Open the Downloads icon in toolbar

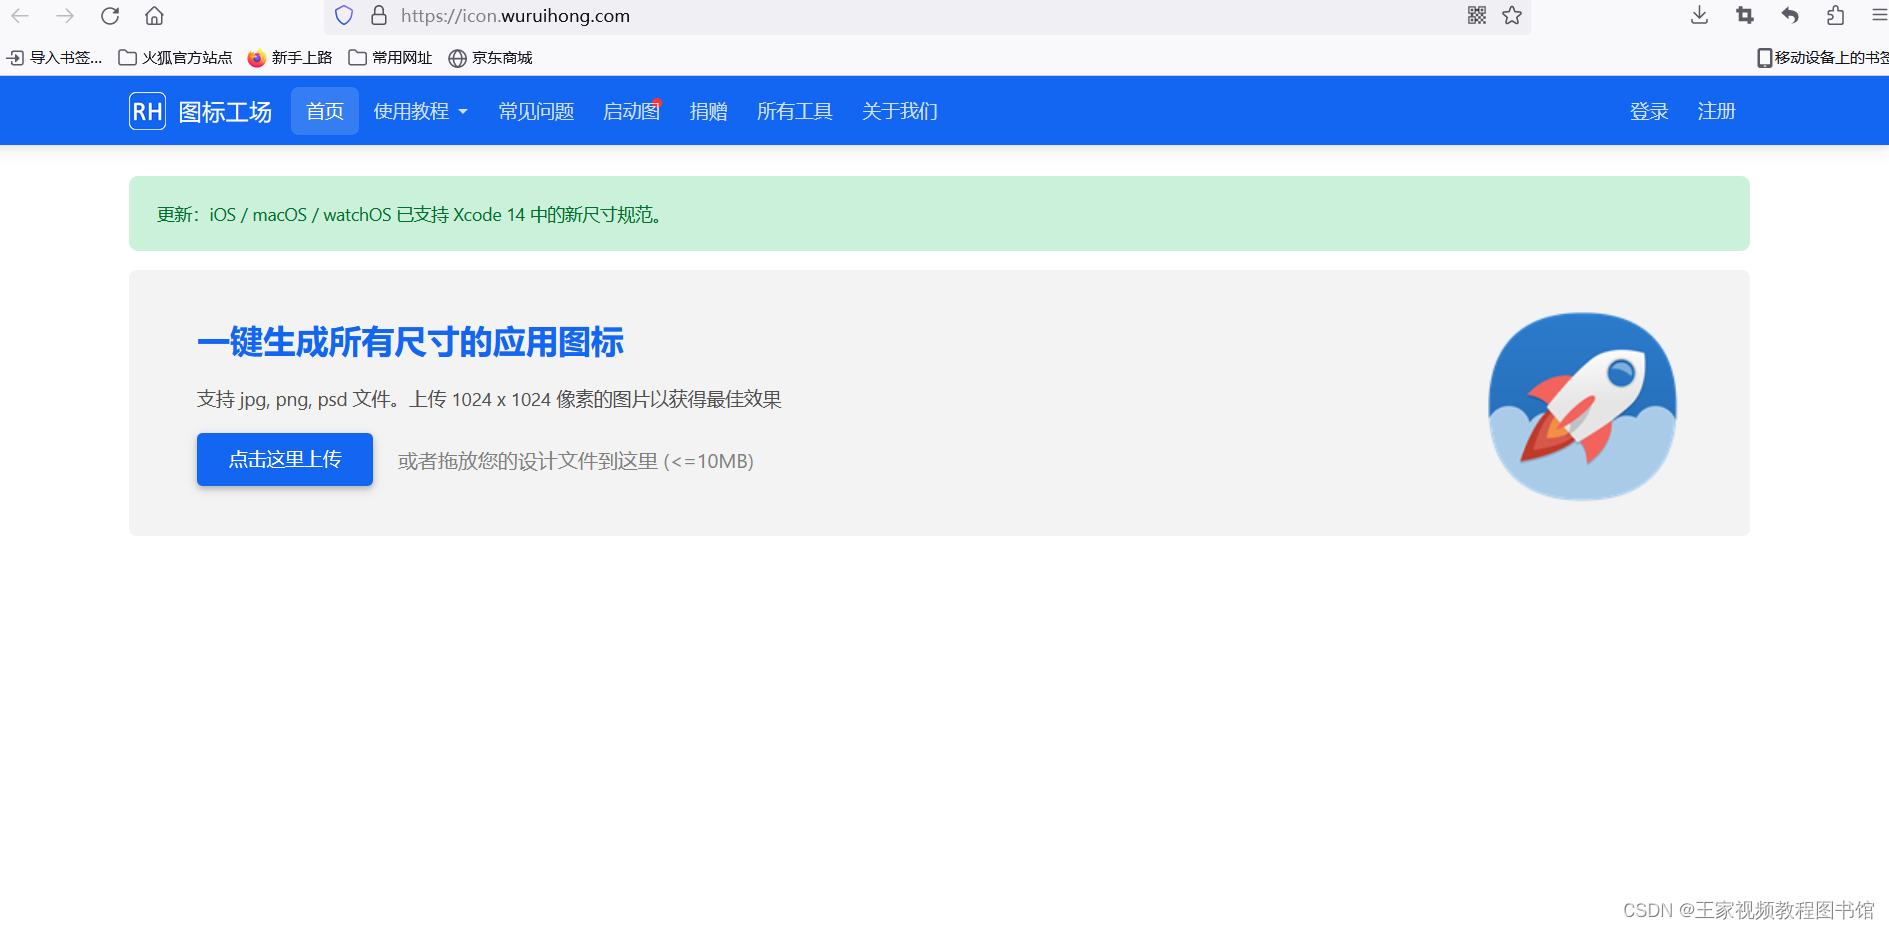1698,16
